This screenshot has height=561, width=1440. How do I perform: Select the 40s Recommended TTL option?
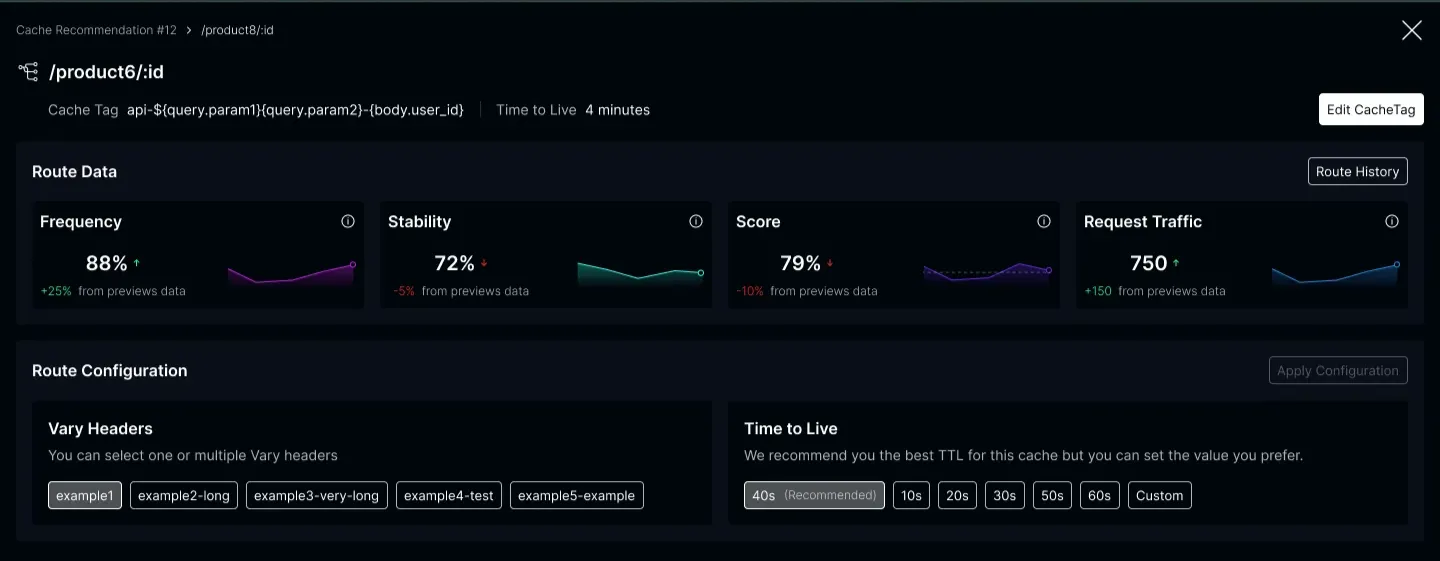pyautogui.click(x=814, y=495)
